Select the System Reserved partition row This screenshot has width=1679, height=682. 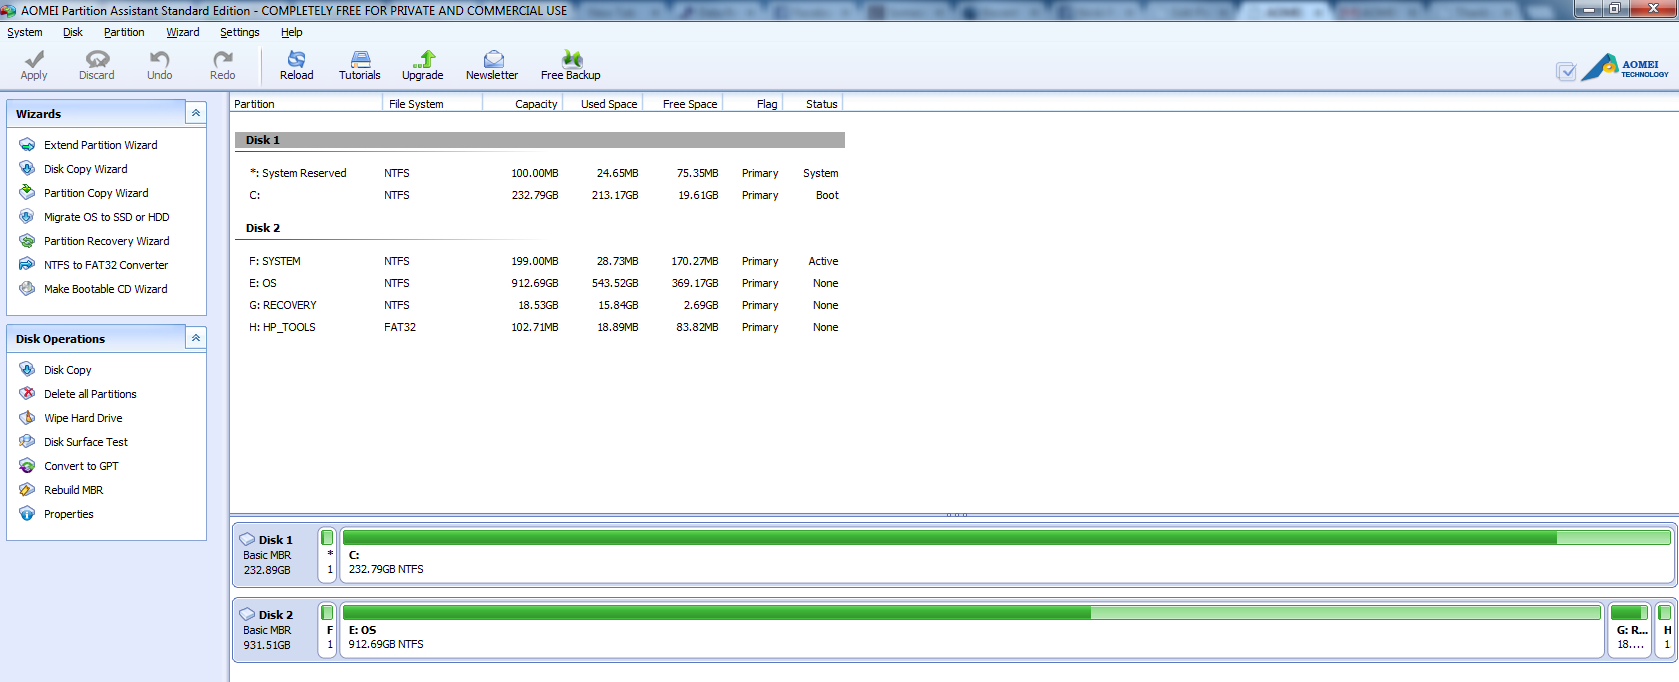point(539,173)
